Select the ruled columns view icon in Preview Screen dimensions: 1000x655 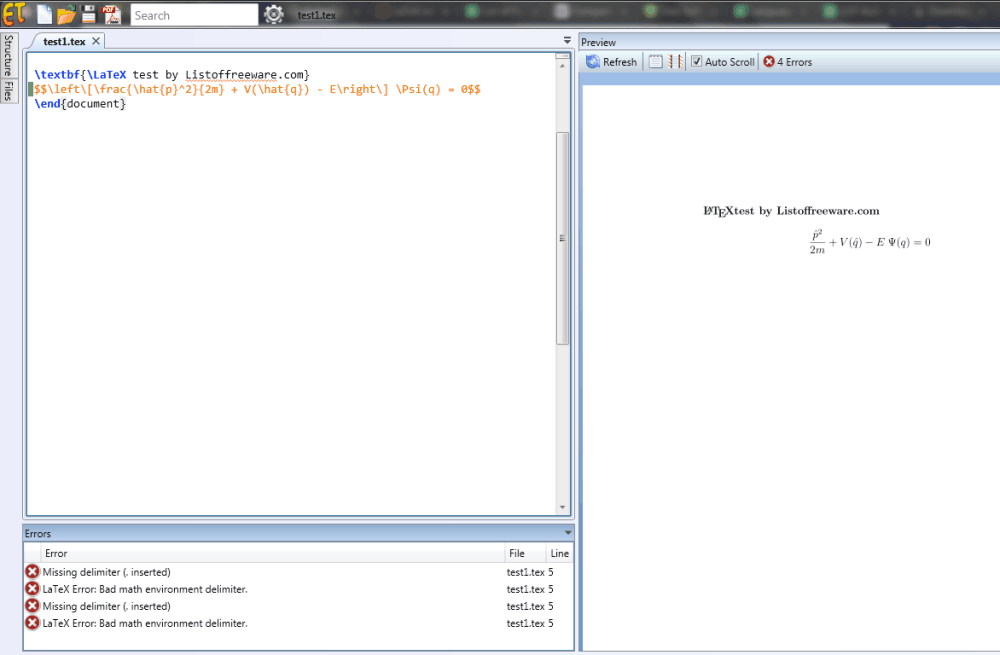[x=675, y=62]
